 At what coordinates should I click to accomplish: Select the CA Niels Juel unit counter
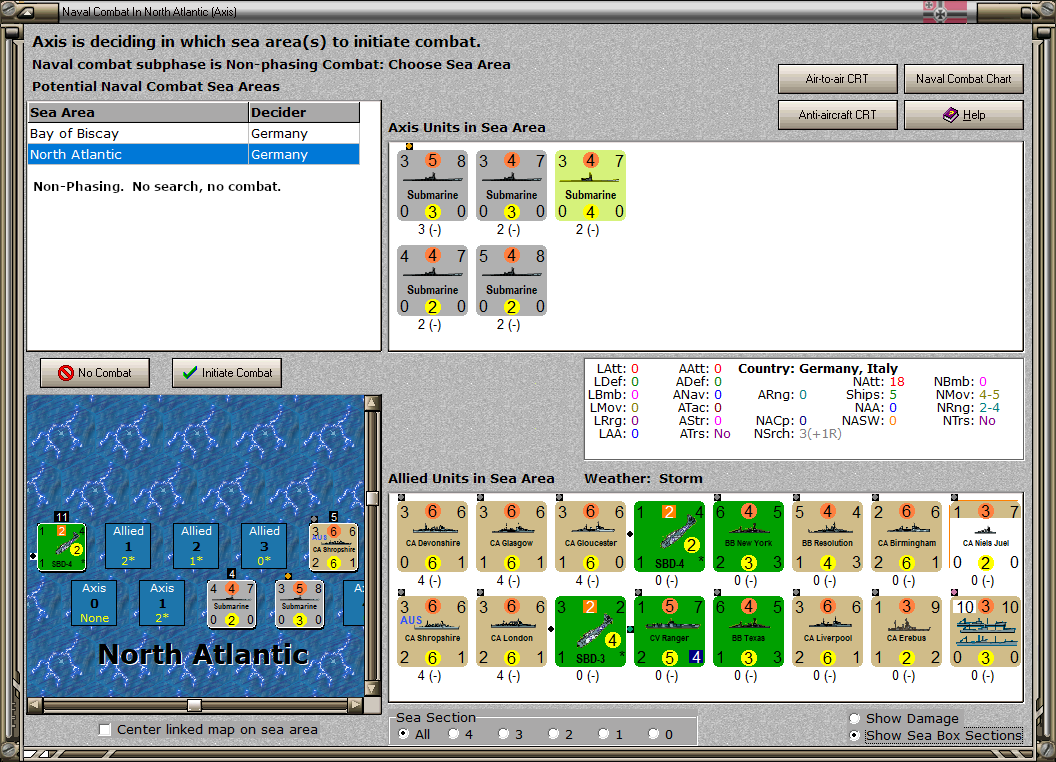pos(985,536)
